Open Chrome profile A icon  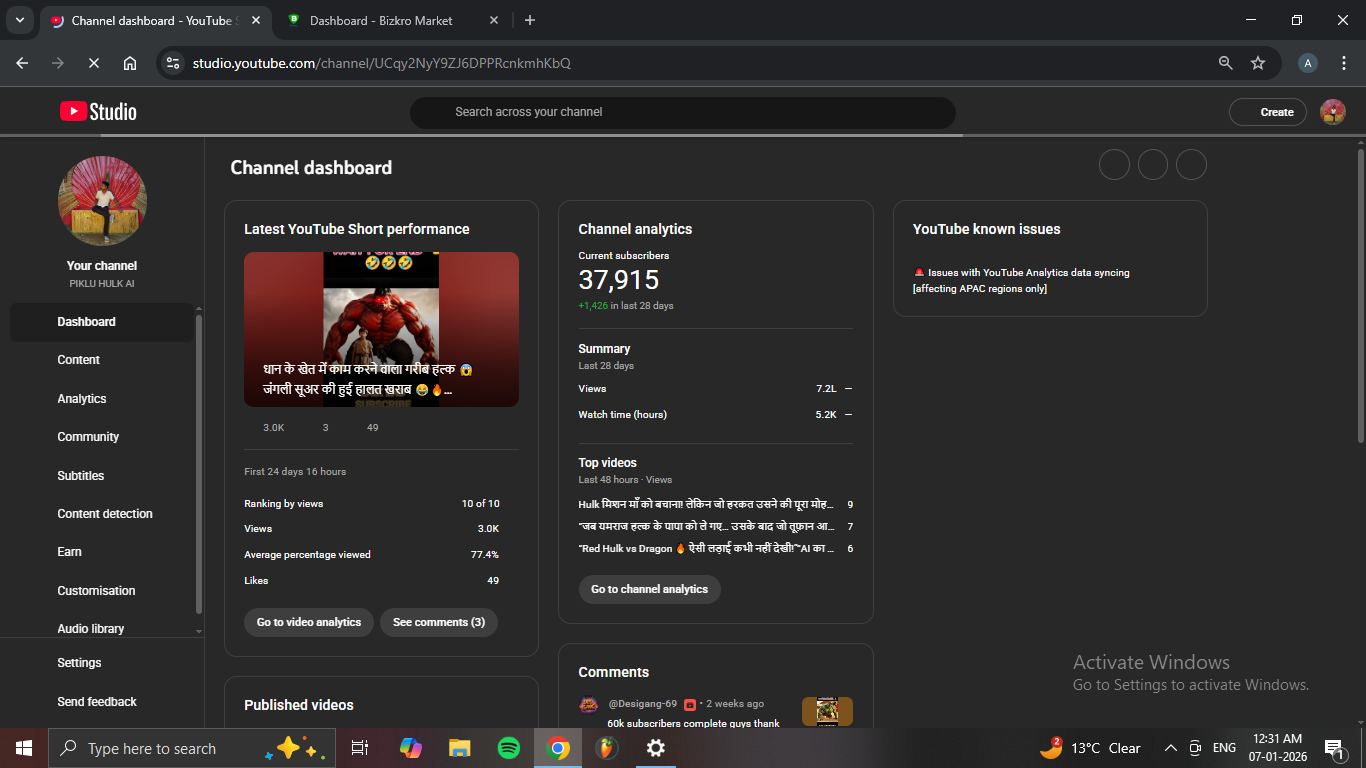click(x=1307, y=63)
